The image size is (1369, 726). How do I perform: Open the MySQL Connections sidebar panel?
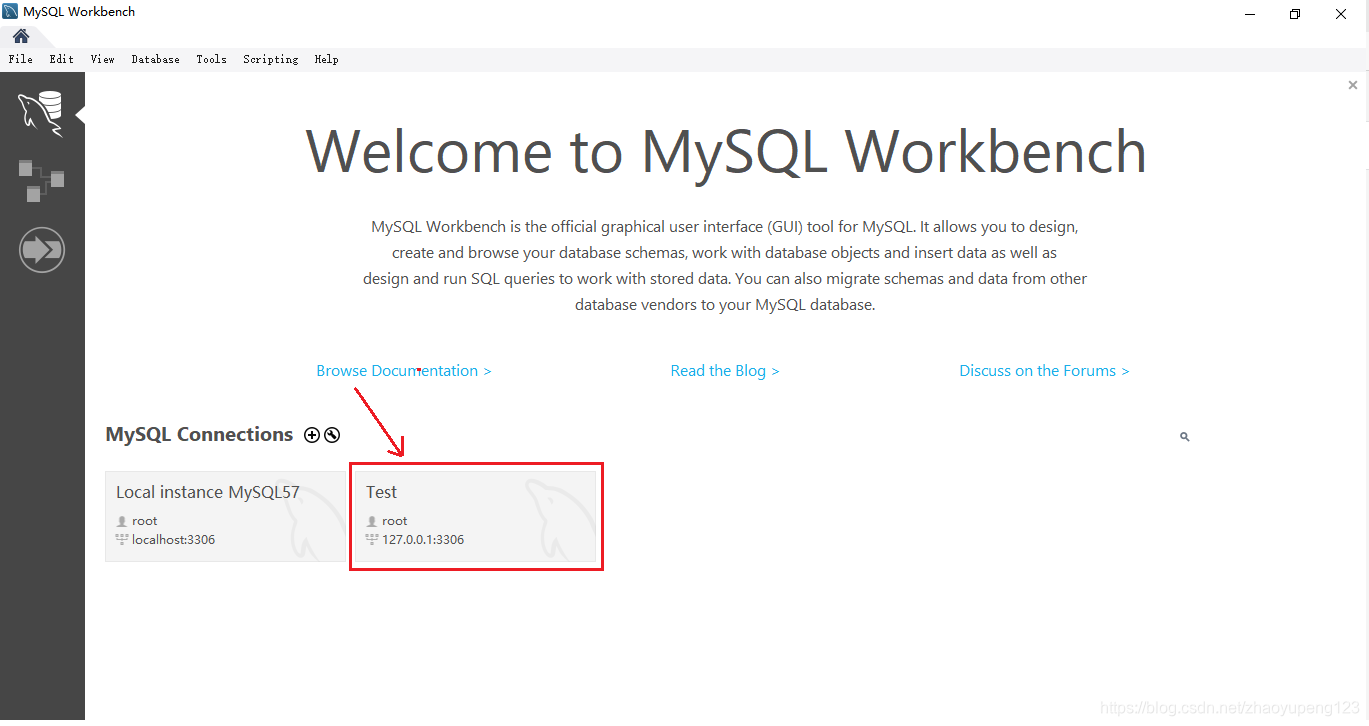click(42, 110)
